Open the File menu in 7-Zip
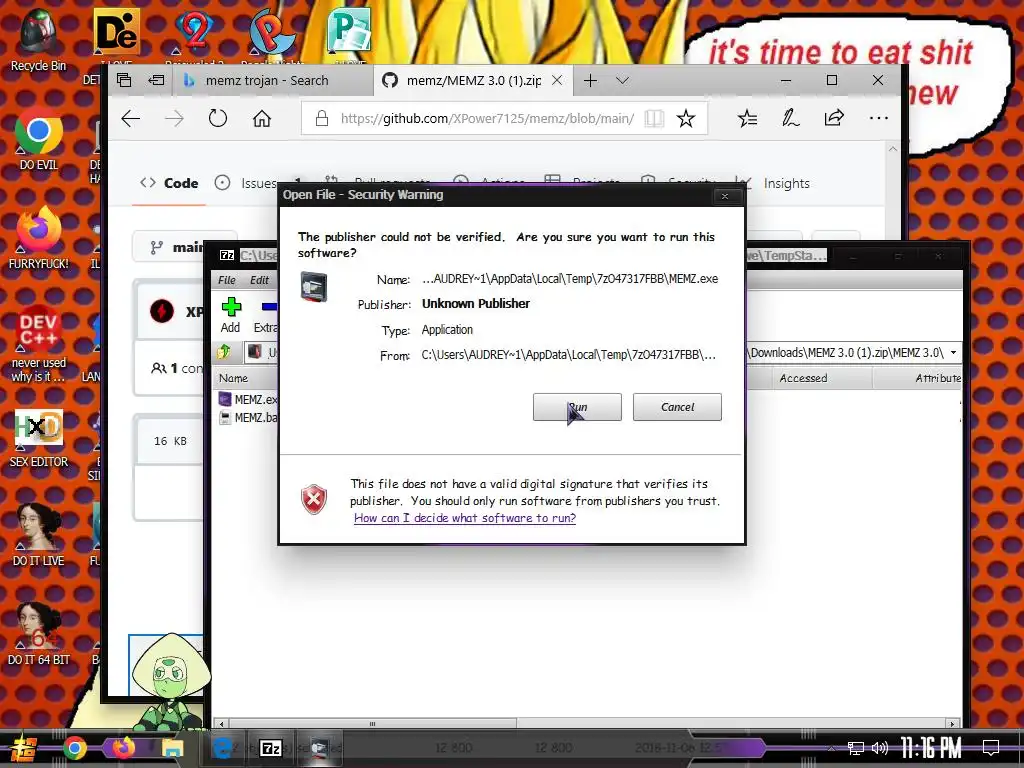The image size is (1024, 768). 227,280
